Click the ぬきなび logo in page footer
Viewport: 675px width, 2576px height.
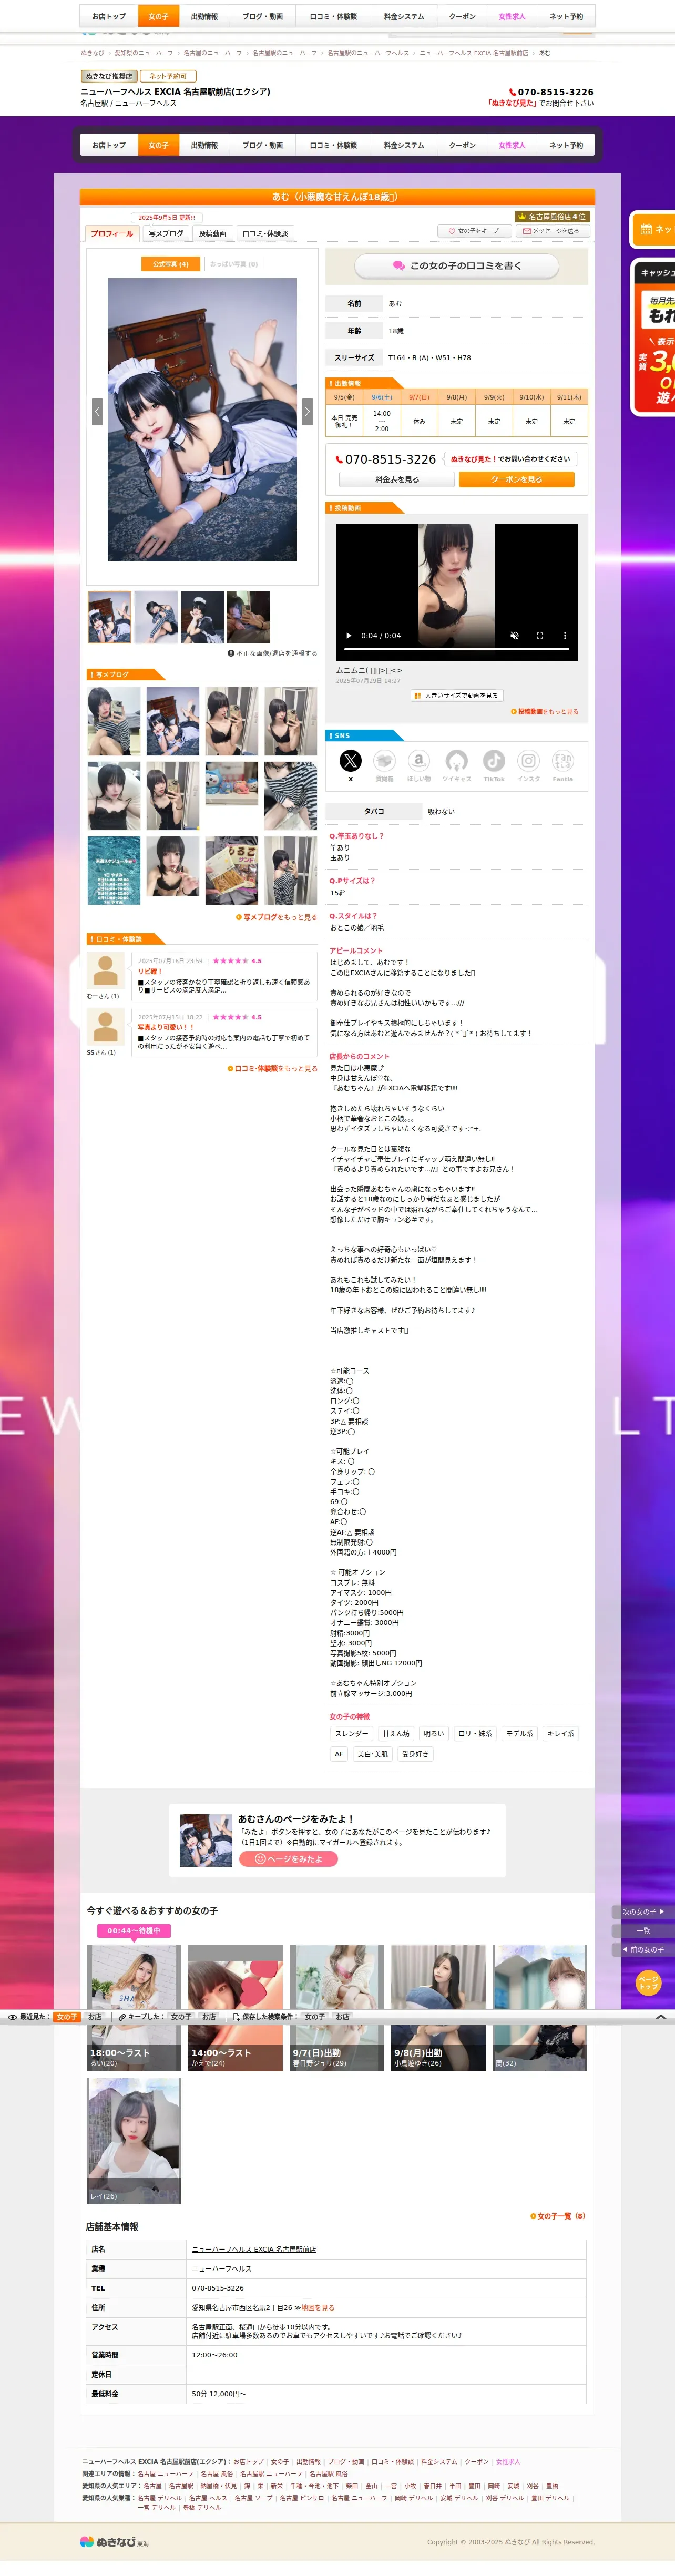[115, 2541]
